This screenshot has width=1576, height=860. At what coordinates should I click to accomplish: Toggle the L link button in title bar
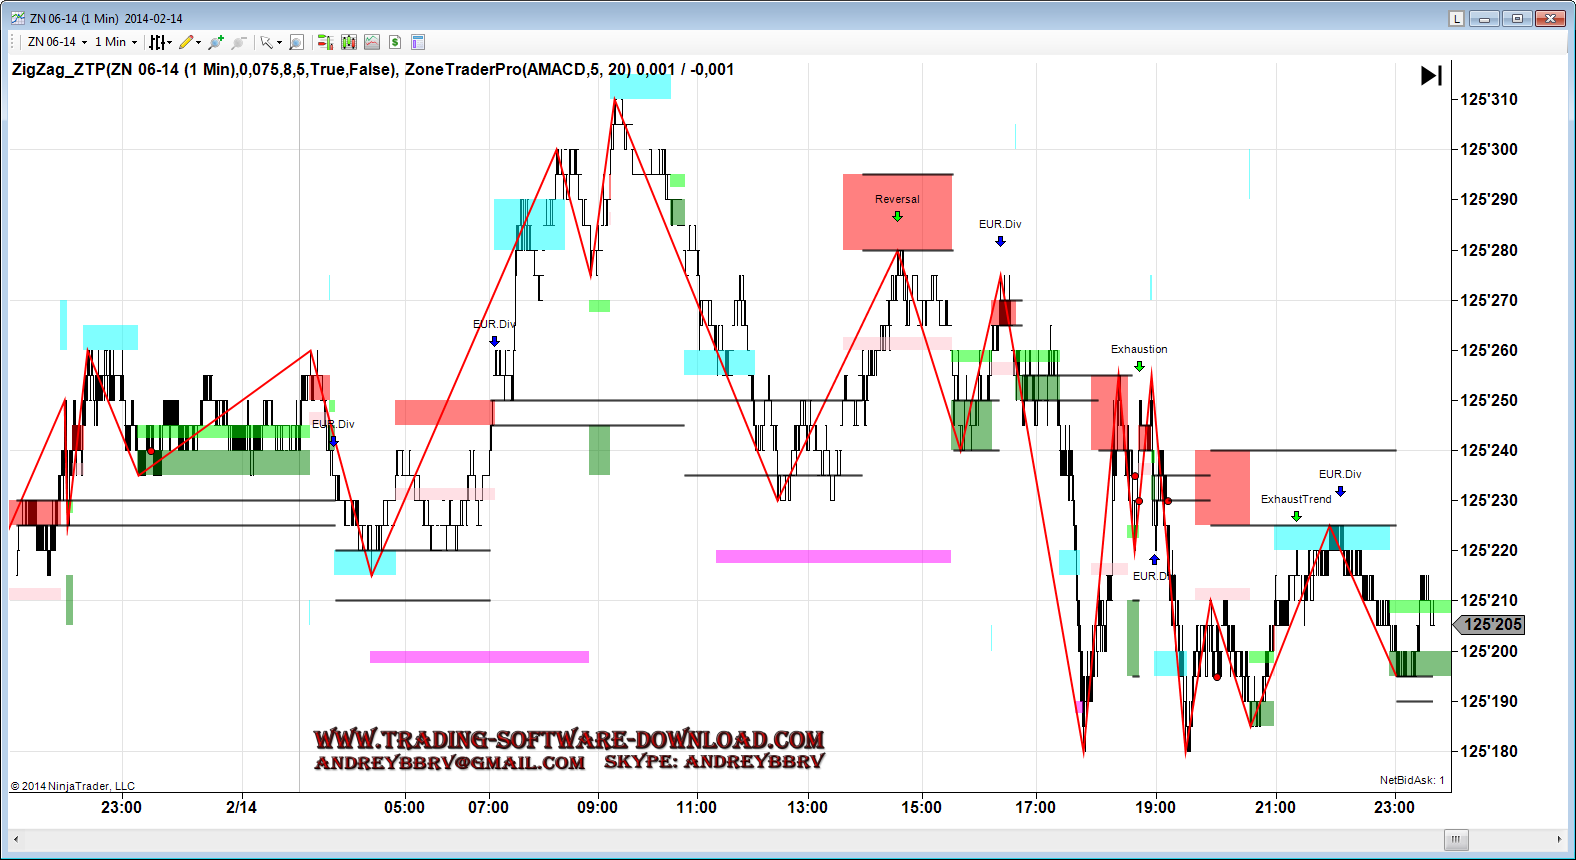click(x=1456, y=18)
